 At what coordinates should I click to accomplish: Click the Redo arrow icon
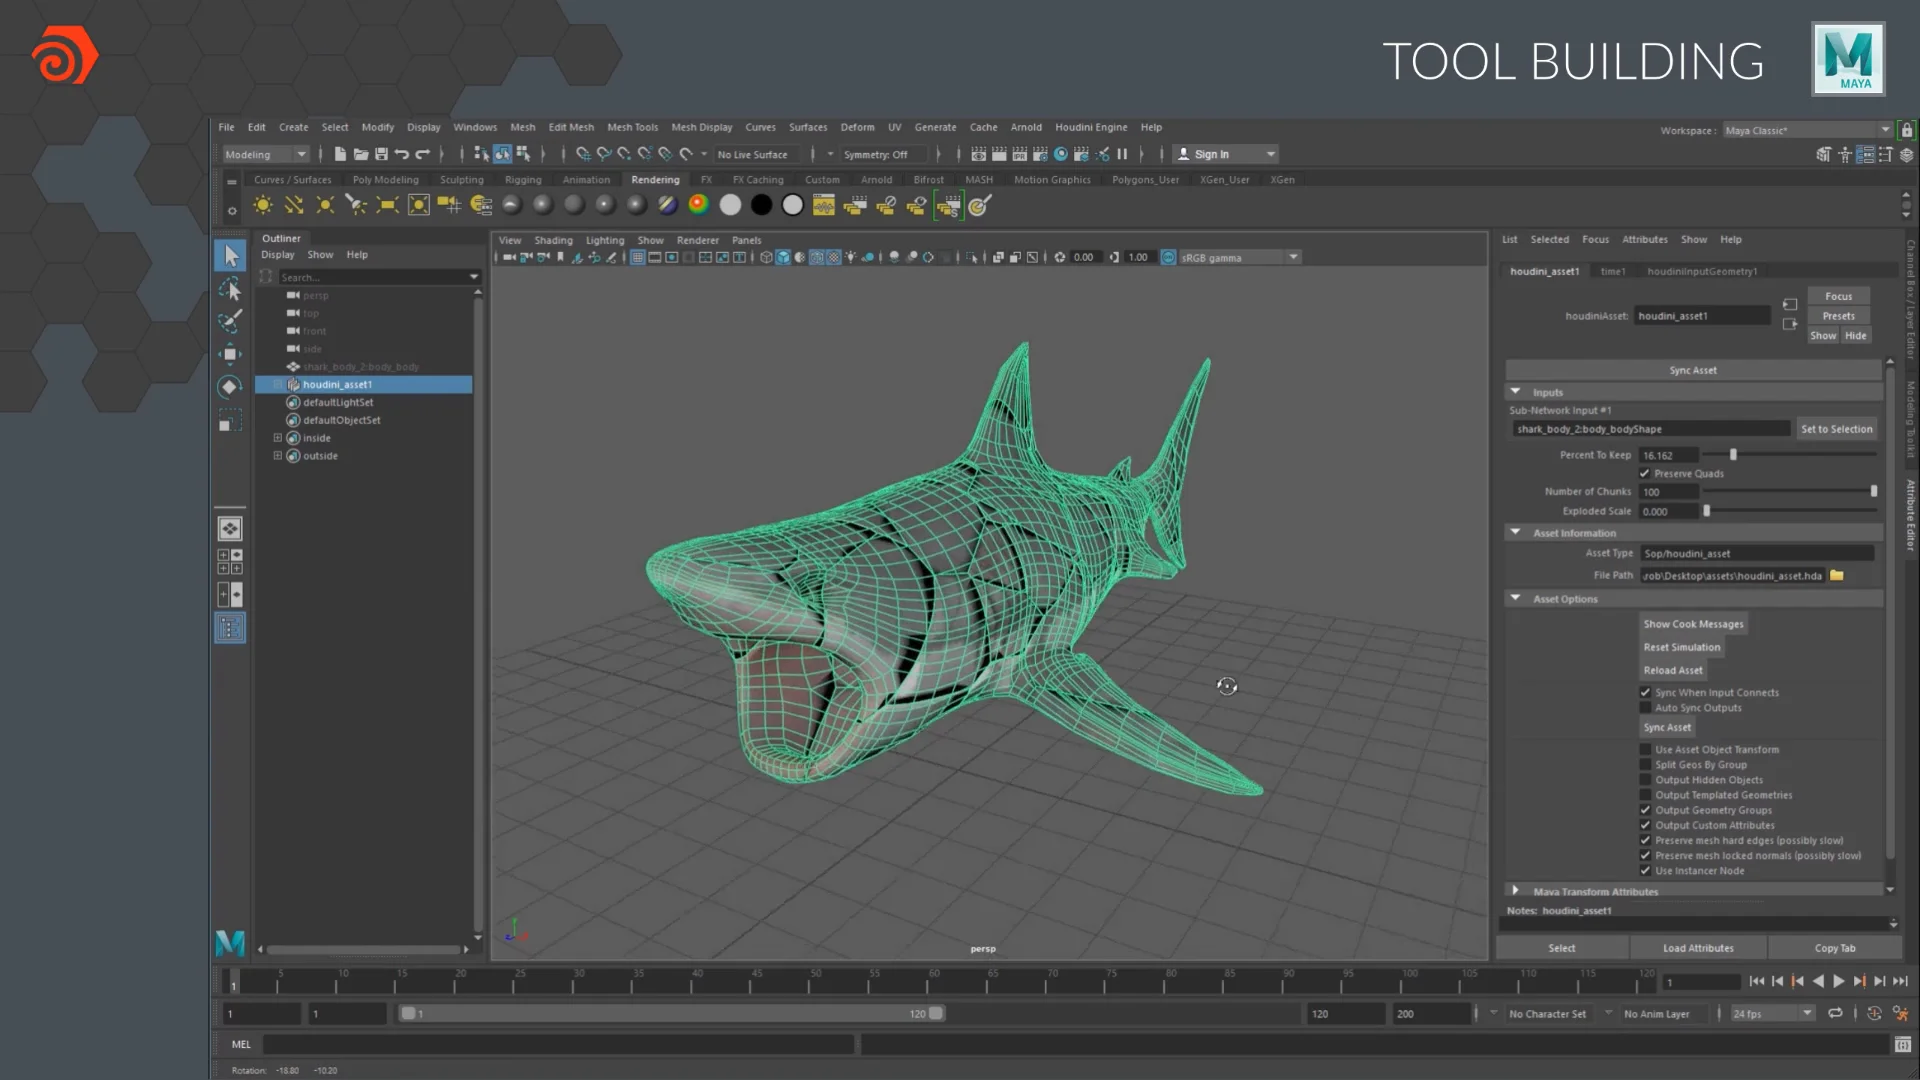tap(422, 154)
